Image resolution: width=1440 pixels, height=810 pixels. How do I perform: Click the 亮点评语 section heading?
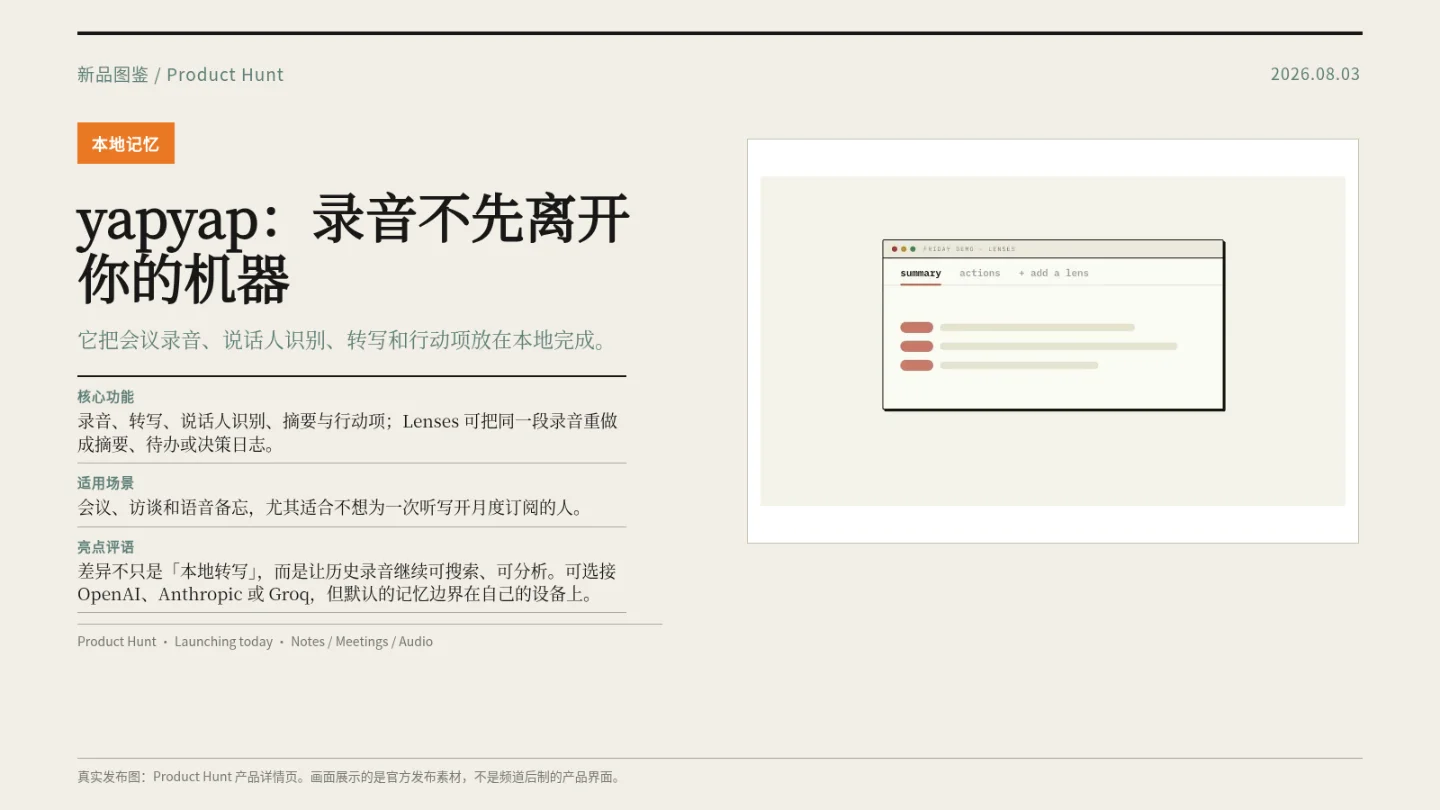click(105, 547)
